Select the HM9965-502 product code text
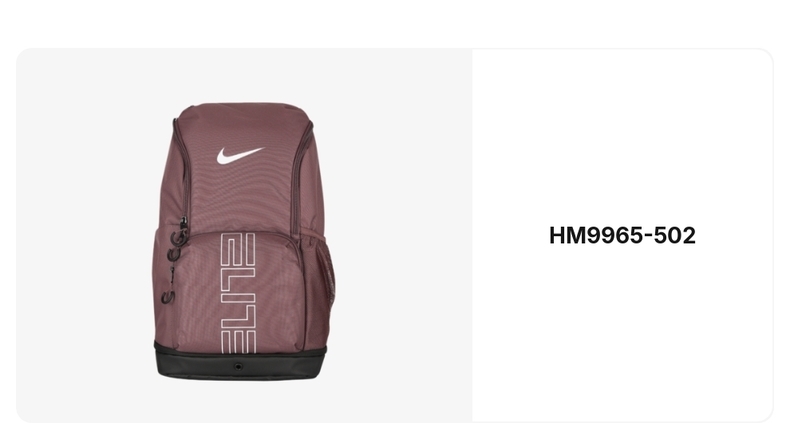 point(622,236)
